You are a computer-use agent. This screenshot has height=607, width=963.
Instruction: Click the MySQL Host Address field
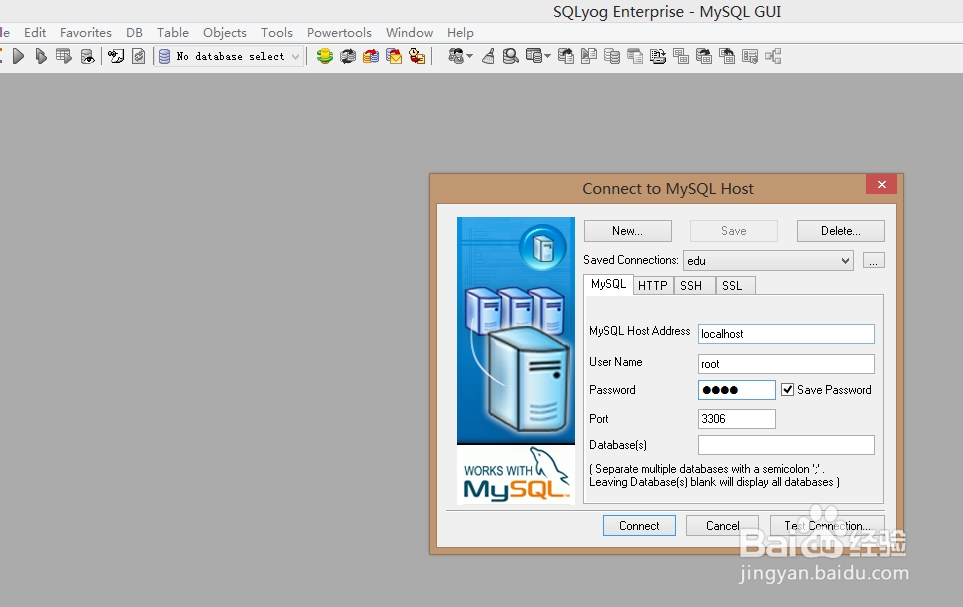786,334
